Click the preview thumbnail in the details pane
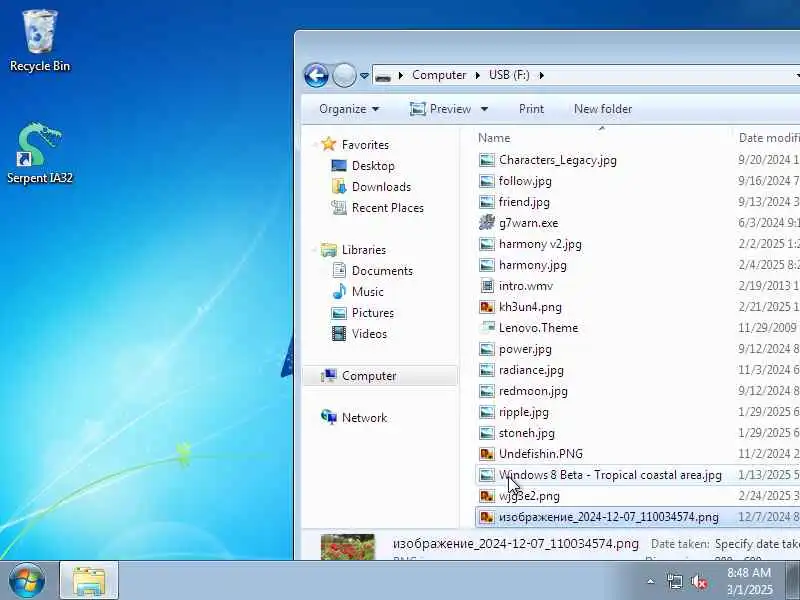This screenshot has height=600, width=800. (348, 547)
